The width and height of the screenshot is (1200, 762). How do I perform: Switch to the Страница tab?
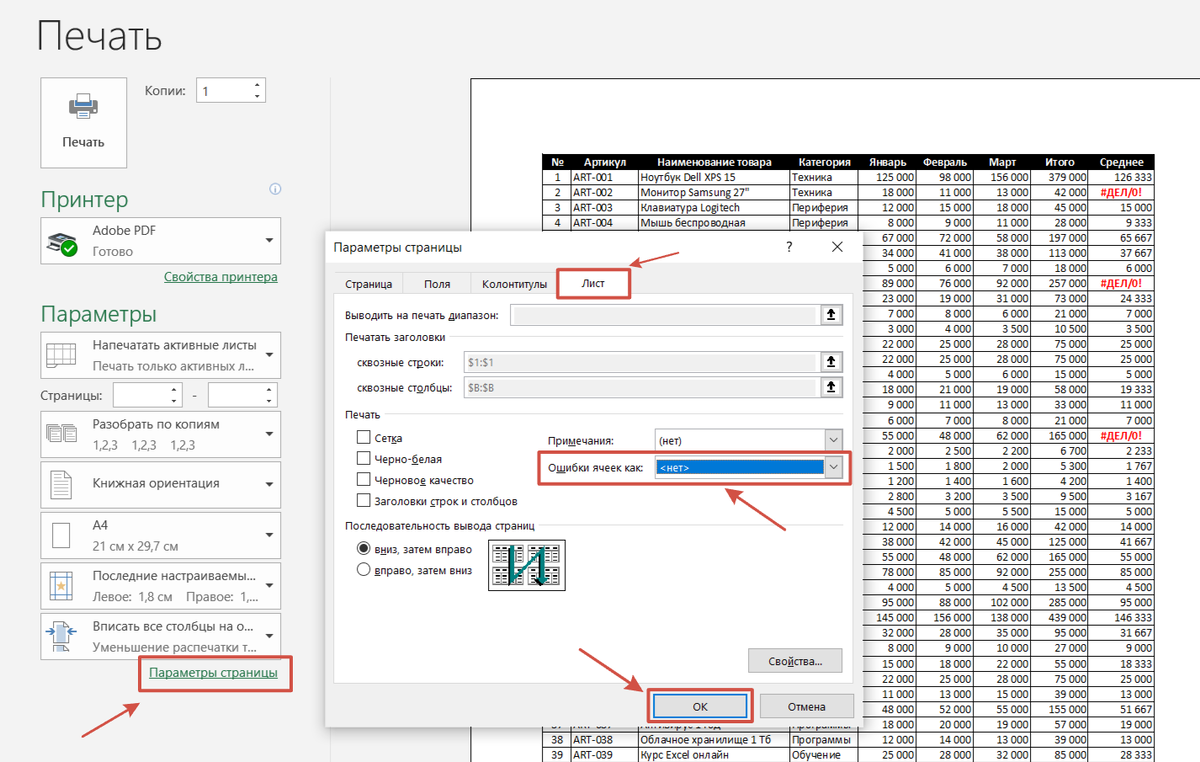click(x=369, y=284)
